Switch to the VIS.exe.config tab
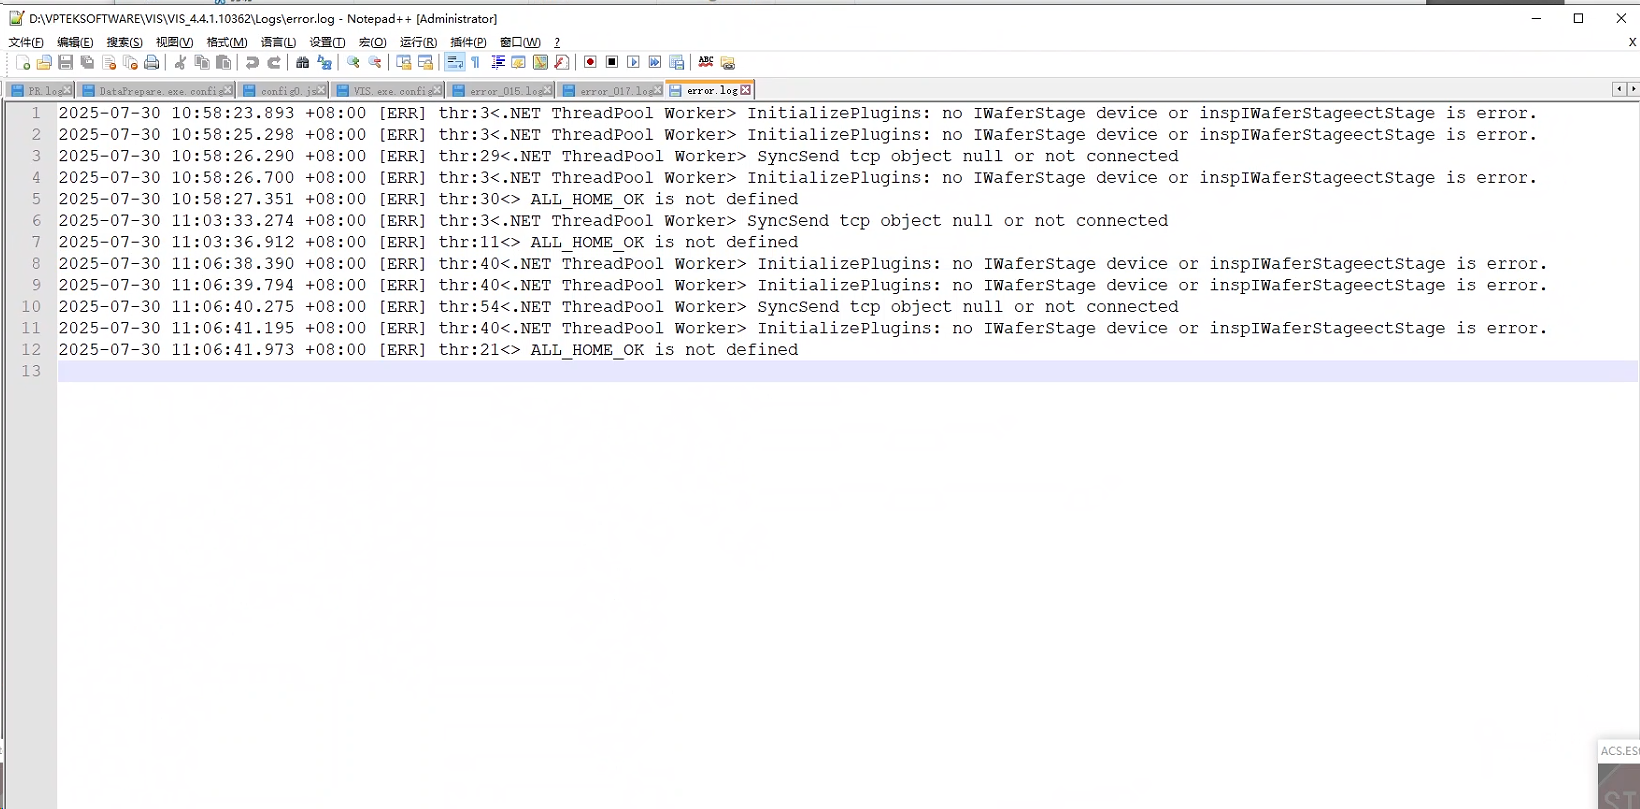The image size is (1640, 809). point(391,91)
